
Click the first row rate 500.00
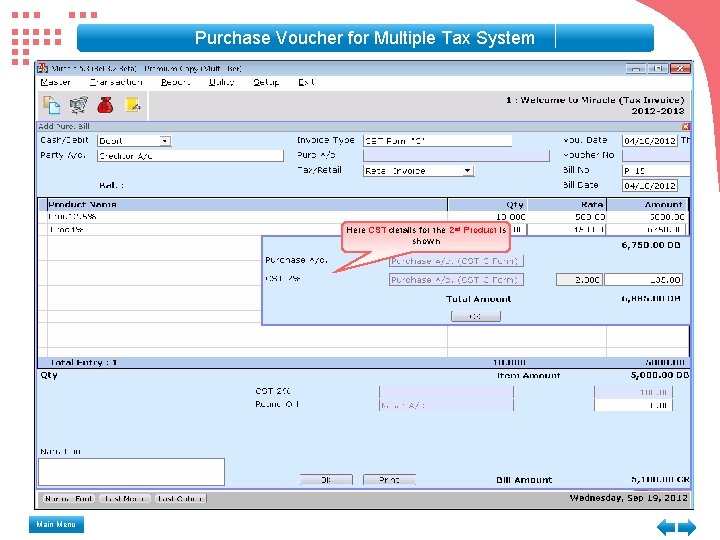590,216
